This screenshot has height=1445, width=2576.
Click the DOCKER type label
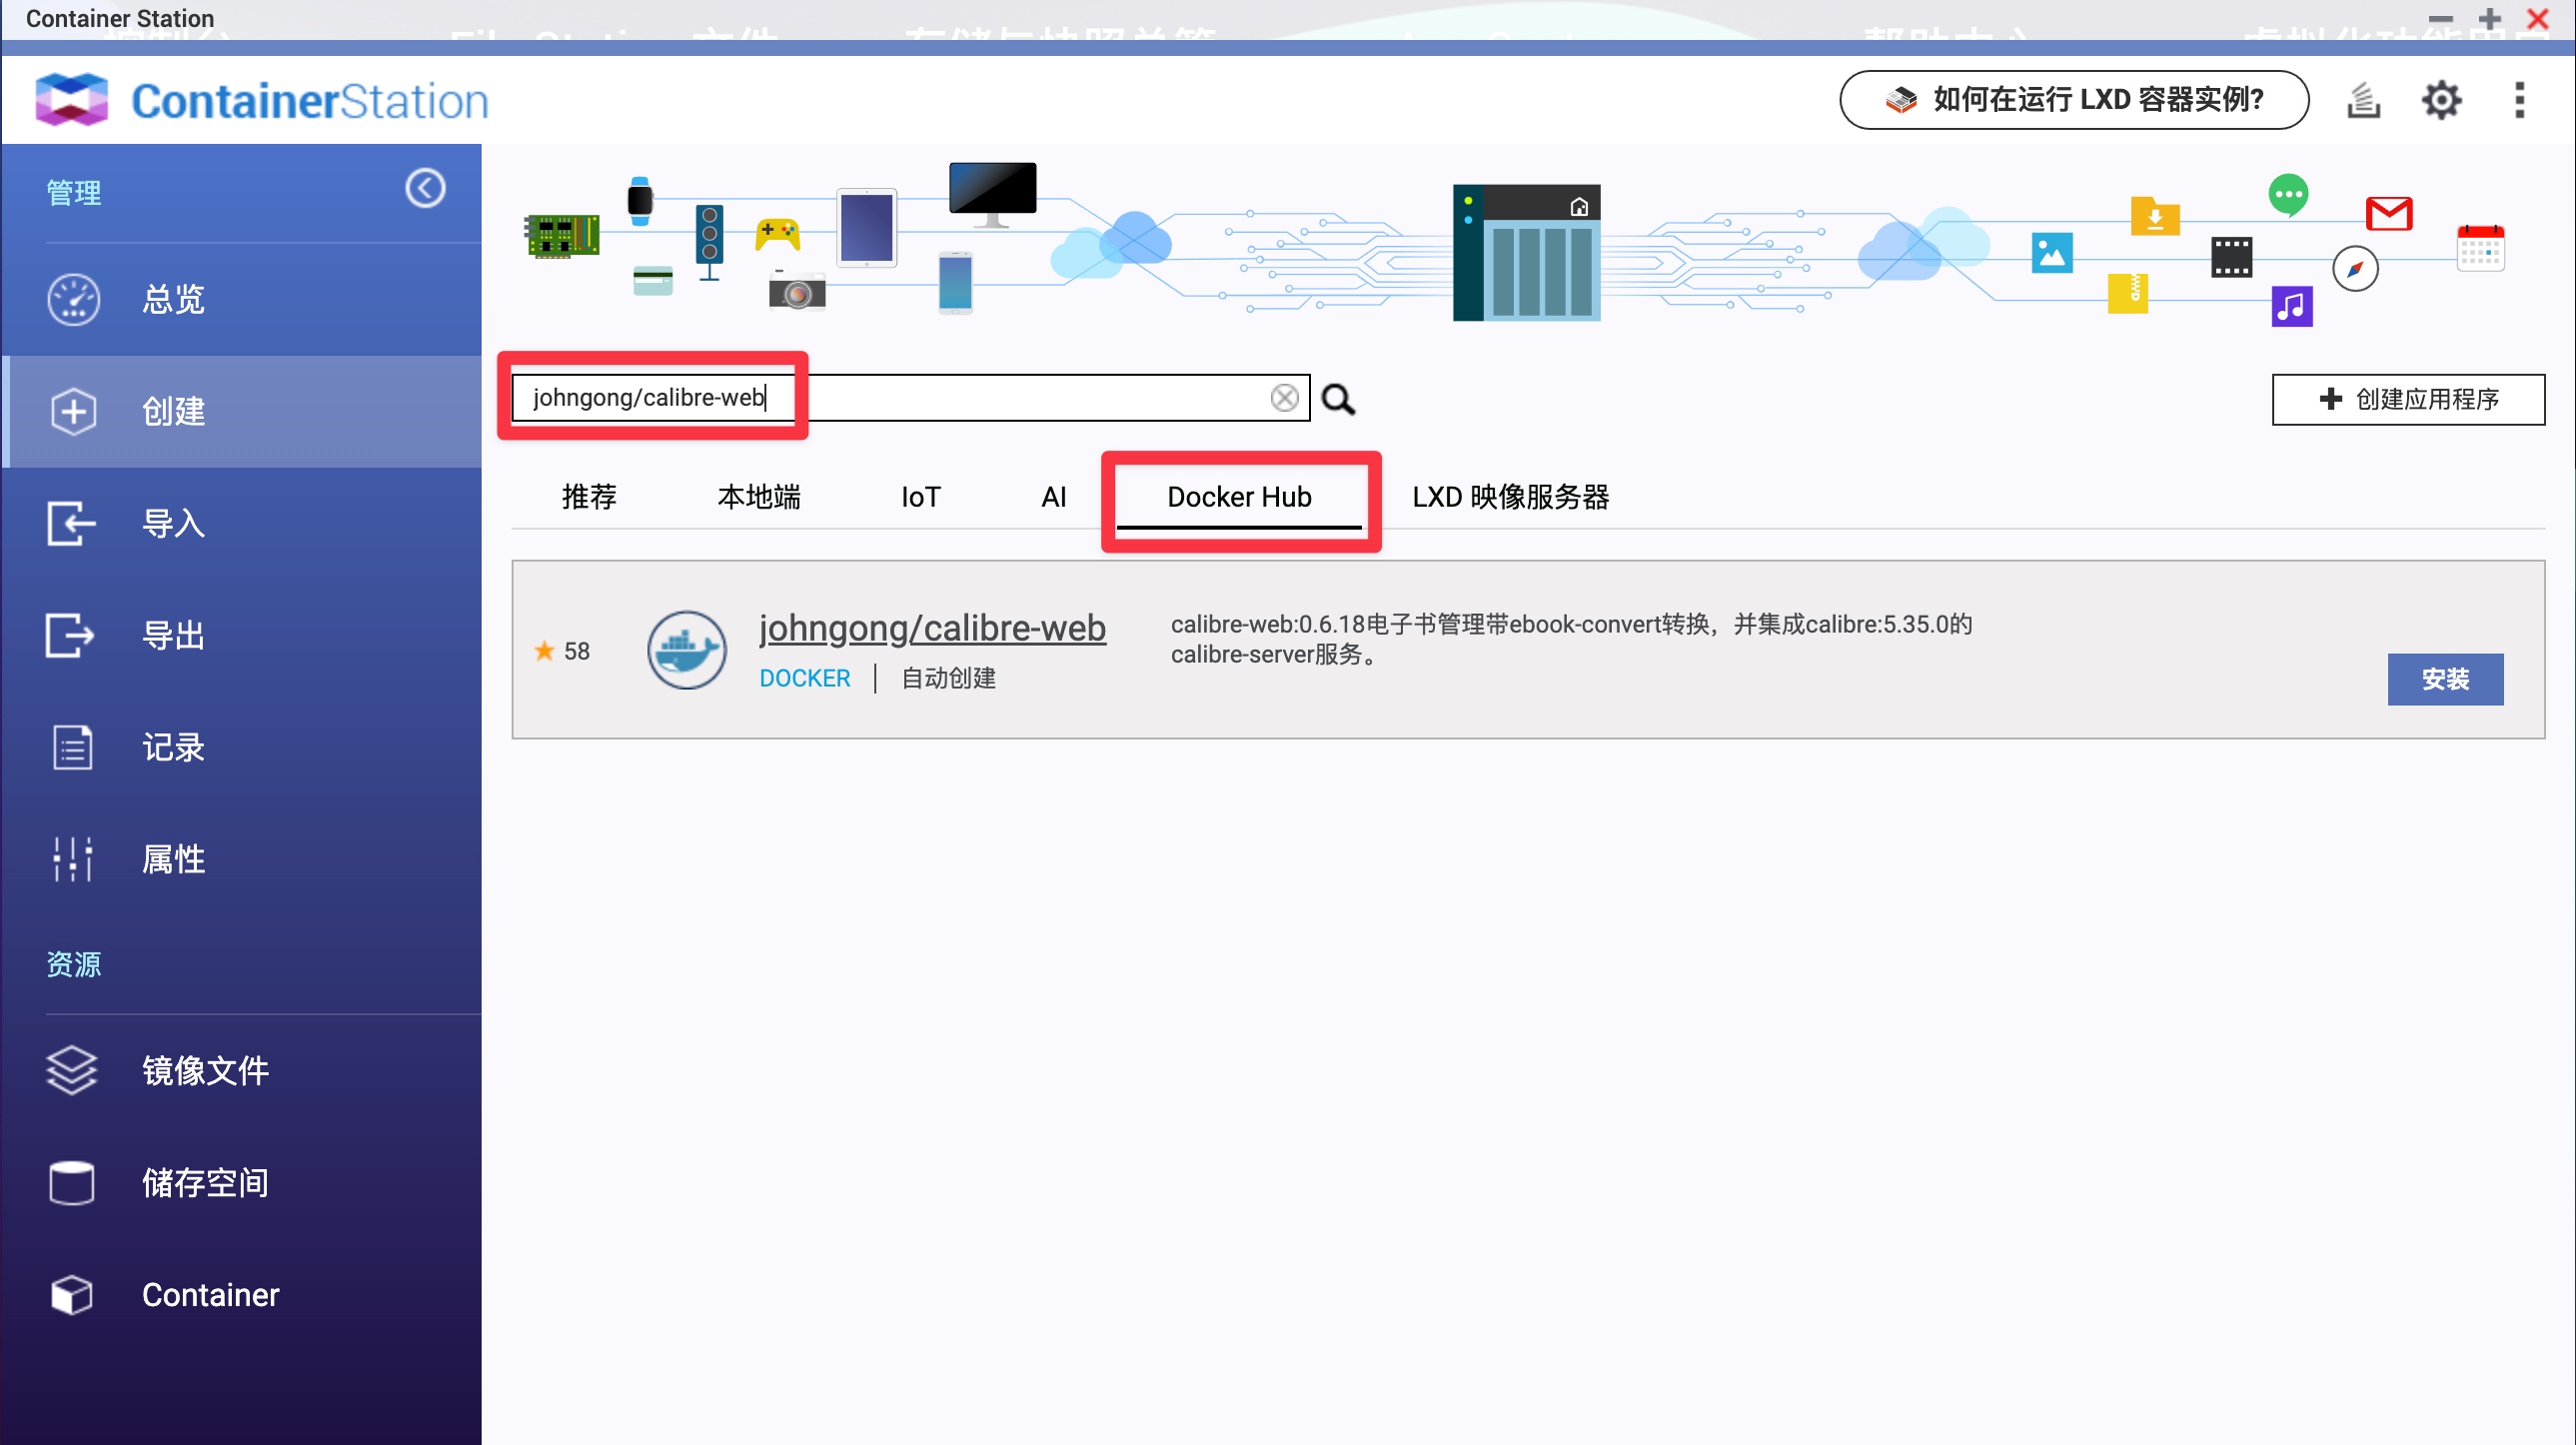point(804,678)
